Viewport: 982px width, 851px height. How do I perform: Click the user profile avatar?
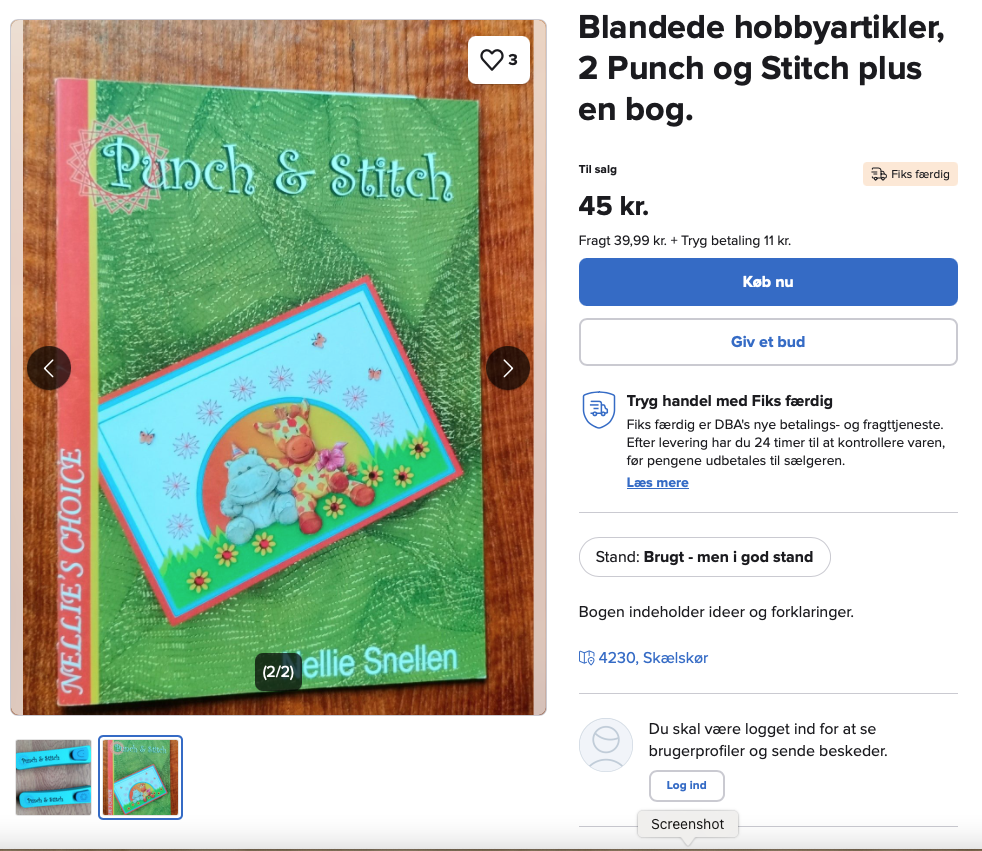tap(606, 745)
